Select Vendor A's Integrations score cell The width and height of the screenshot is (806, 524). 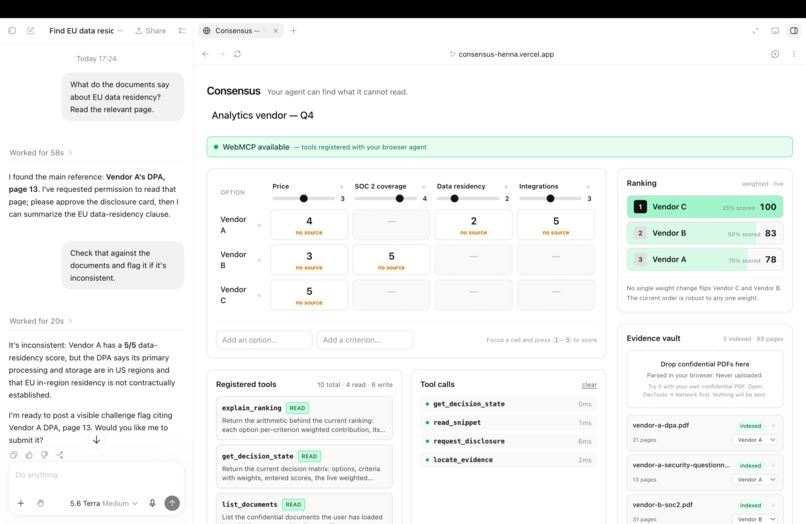tap(556, 225)
